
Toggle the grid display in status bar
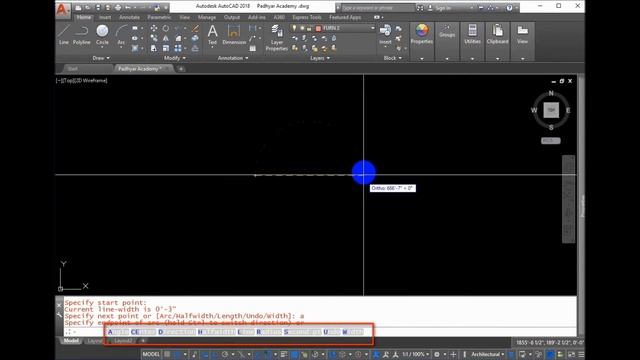(167, 354)
